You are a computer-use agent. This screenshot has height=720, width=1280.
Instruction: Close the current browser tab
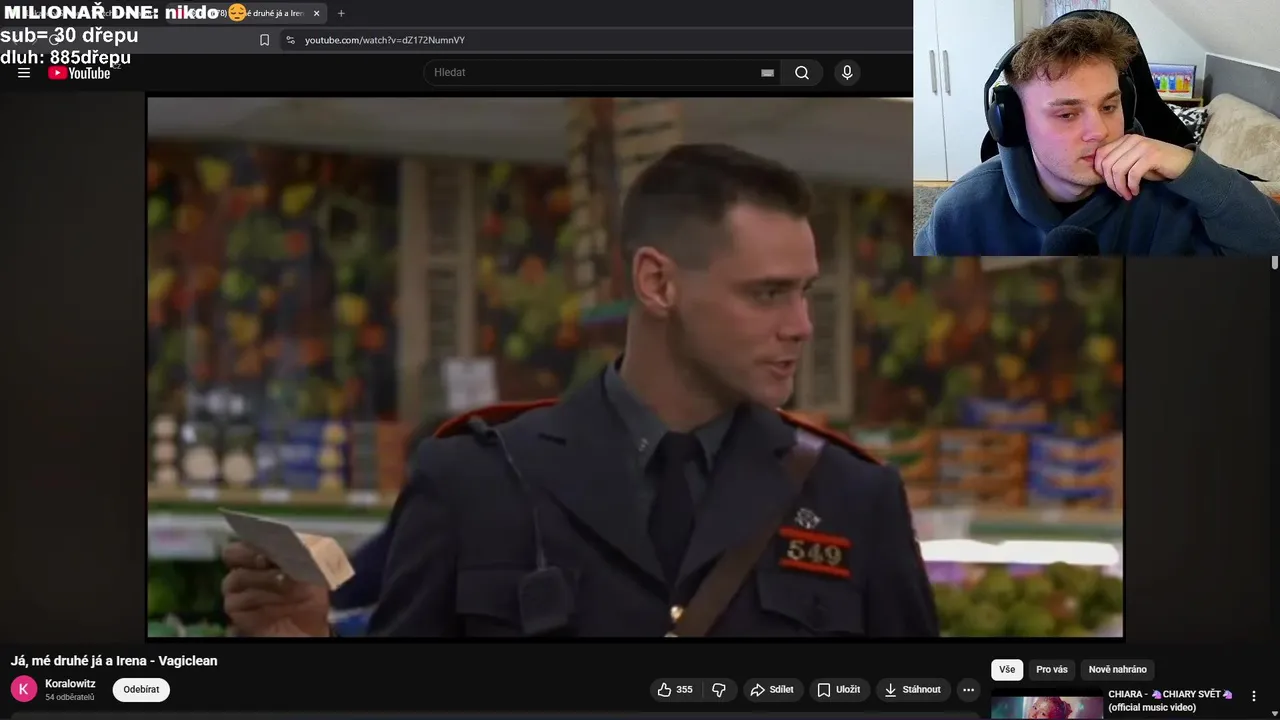tap(317, 13)
